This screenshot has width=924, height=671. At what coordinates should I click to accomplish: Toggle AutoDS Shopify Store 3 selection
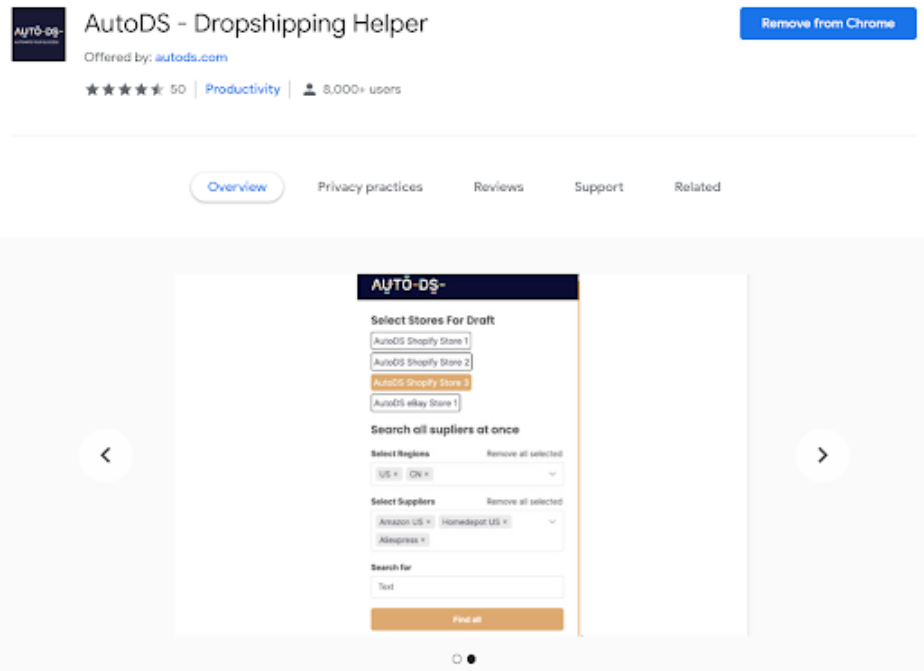click(421, 382)
